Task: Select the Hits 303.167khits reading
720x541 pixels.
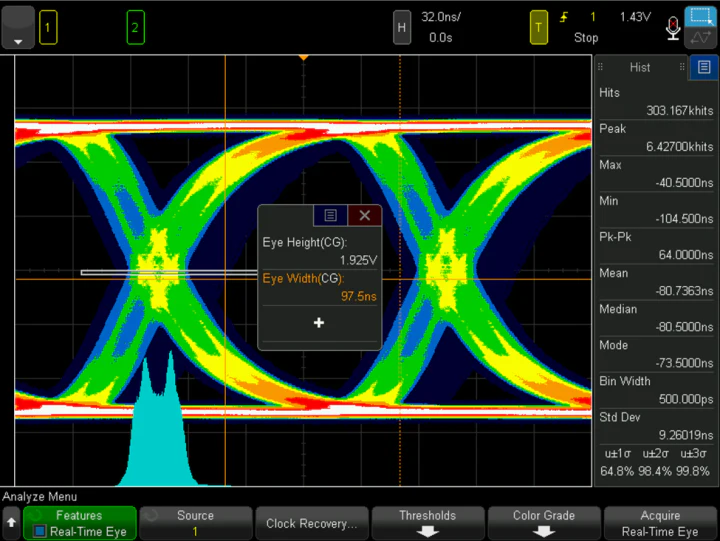Action: (x=656, y=101)
